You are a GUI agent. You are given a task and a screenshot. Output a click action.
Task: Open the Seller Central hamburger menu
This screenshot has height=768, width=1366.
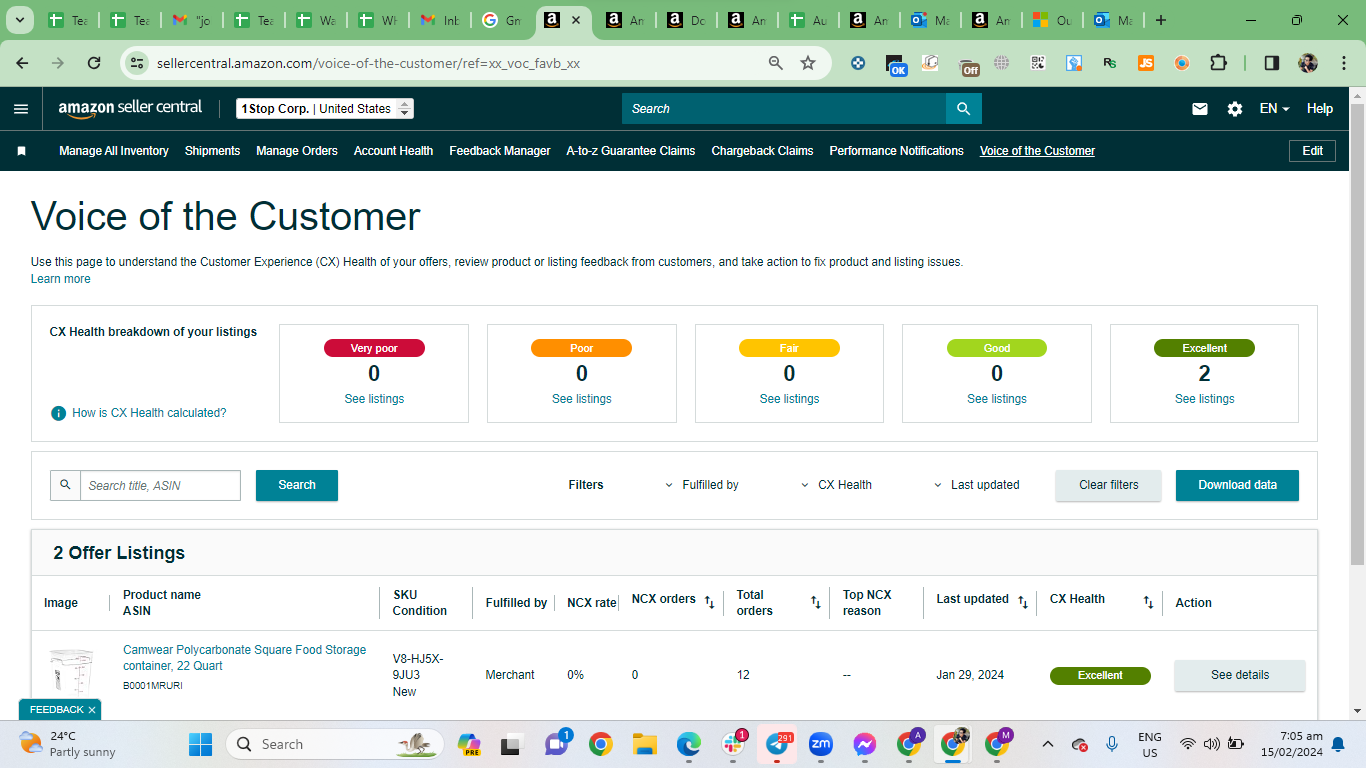21,109
